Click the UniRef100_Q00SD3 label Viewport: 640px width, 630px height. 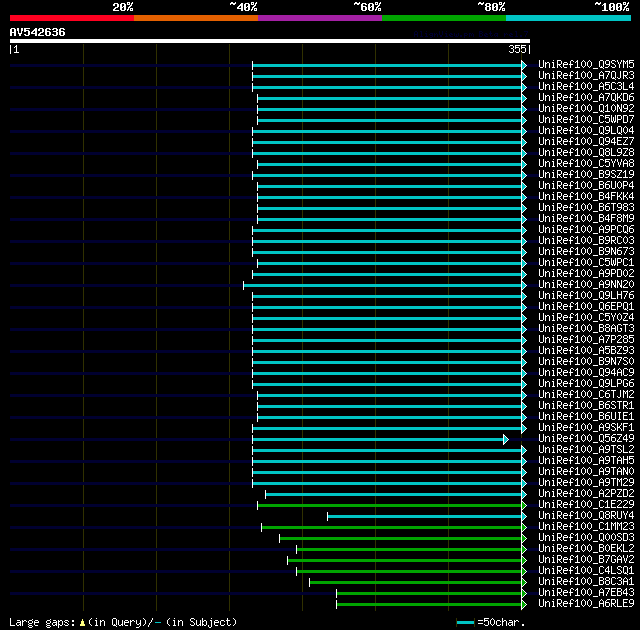coord(586,538)
